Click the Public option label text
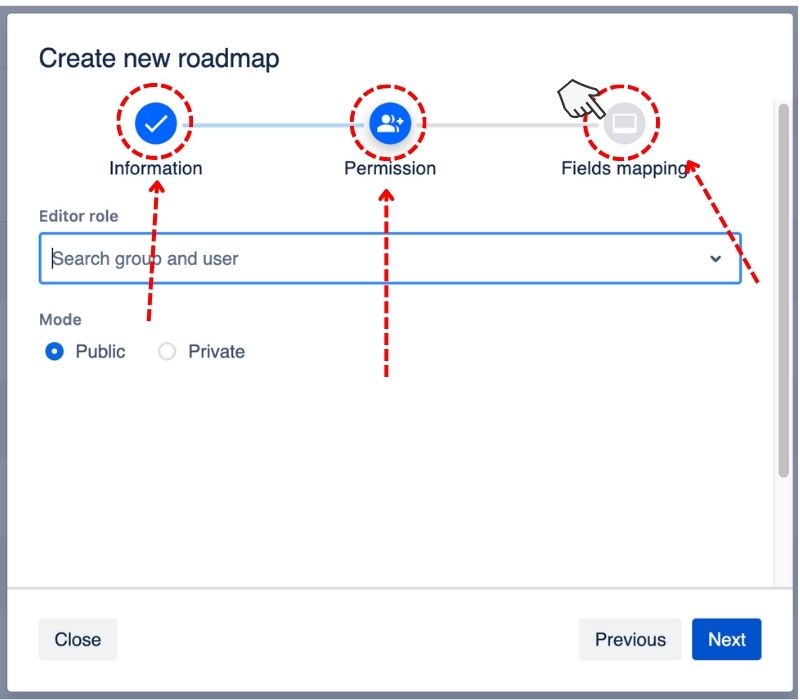The width and height of the screenshot is (800, 700). 100,351
